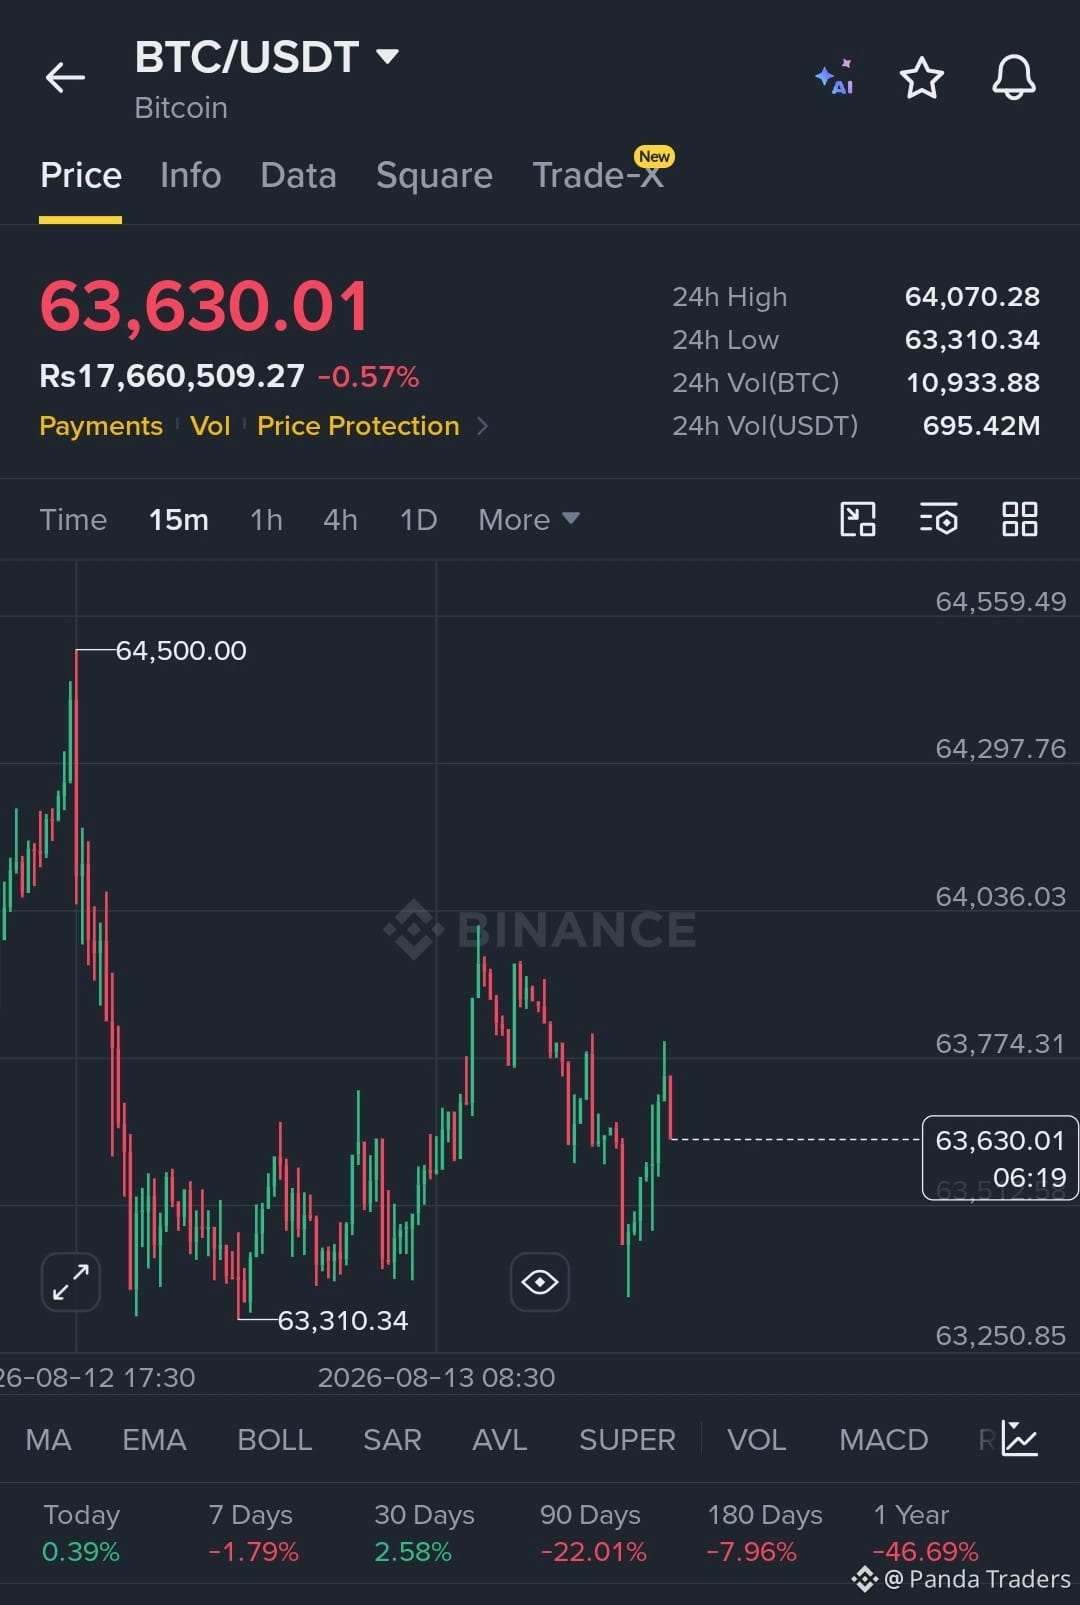Click the 63,774.31 price axis label
The width and height of the screenshot is (1080, 1605).
click(x=1000, y=1044)
